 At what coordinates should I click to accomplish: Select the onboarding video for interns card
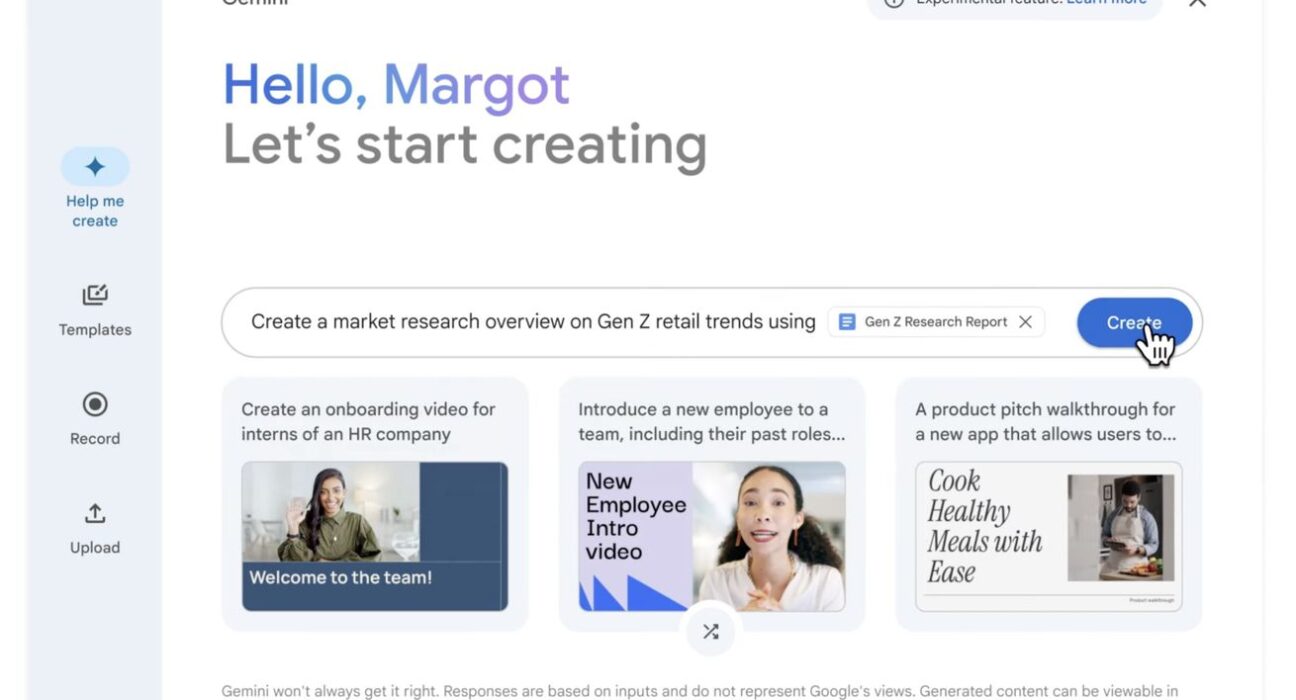375,504
